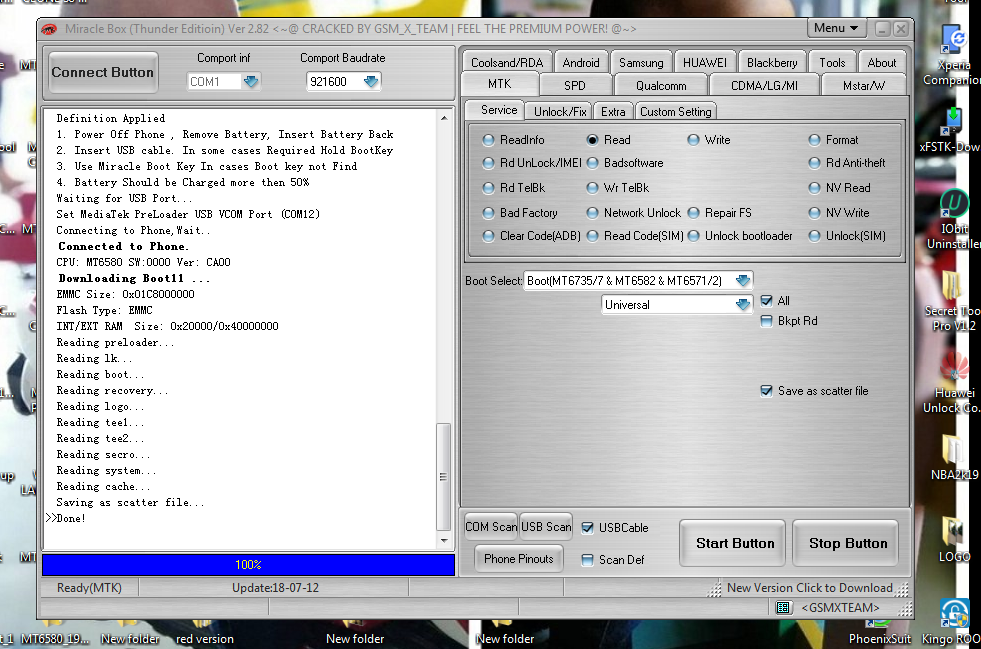The width and height of the screenshot is (981, 649).
Task: Switch to the HUAWEI tab
Action: click(704, 63)
